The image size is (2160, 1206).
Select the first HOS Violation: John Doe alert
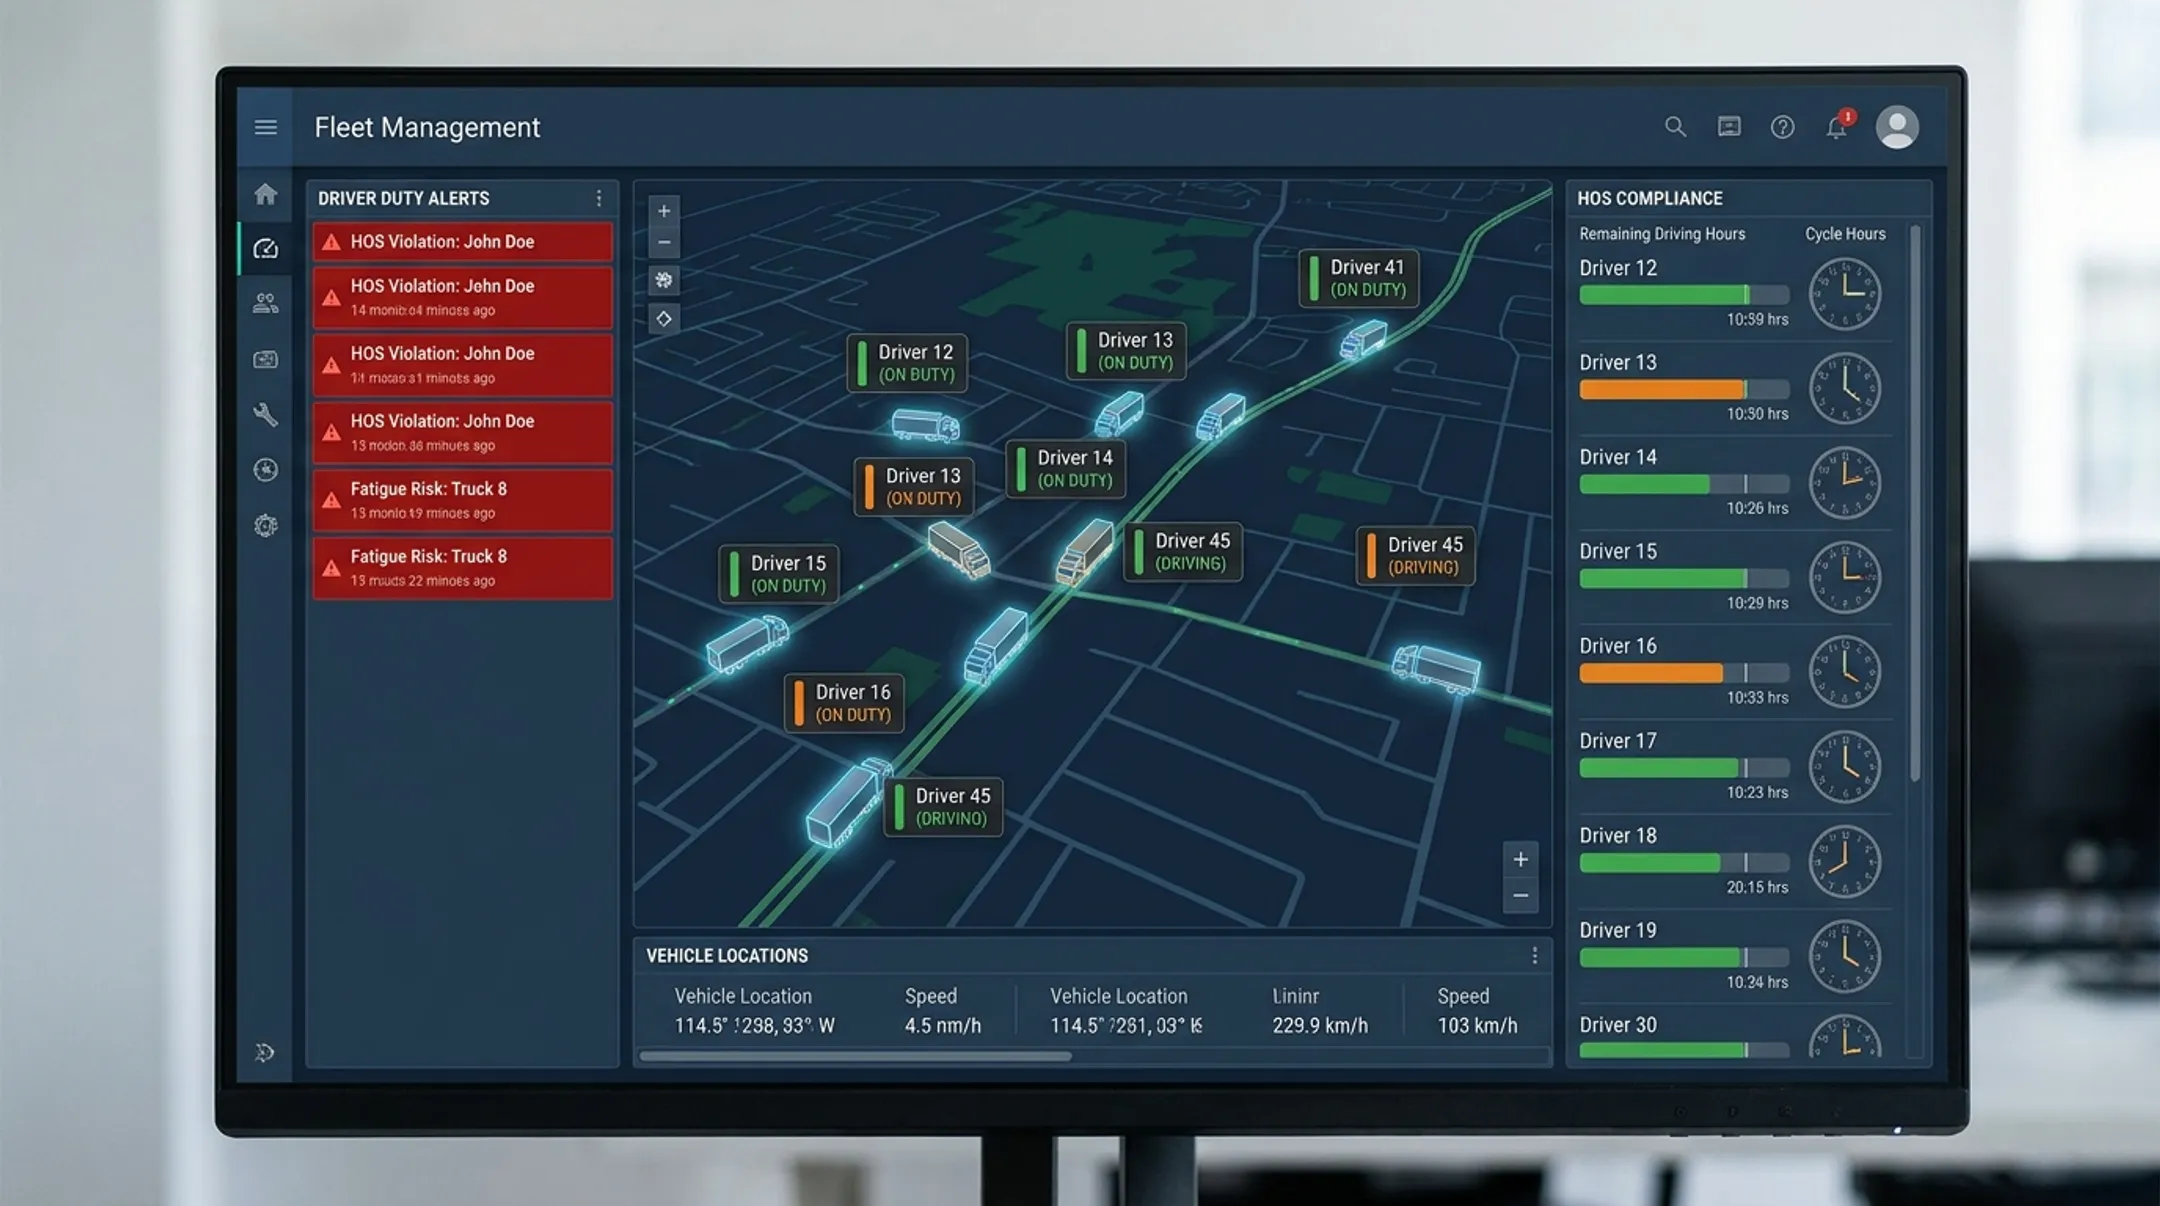pyautogui.click(x=463, y=242)
